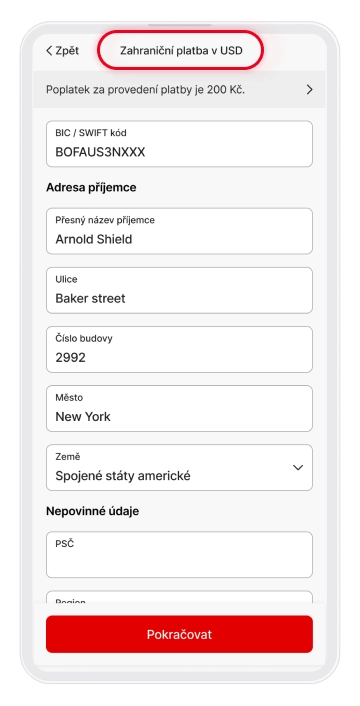Open fee details chevron on banner

pos(309,90)
